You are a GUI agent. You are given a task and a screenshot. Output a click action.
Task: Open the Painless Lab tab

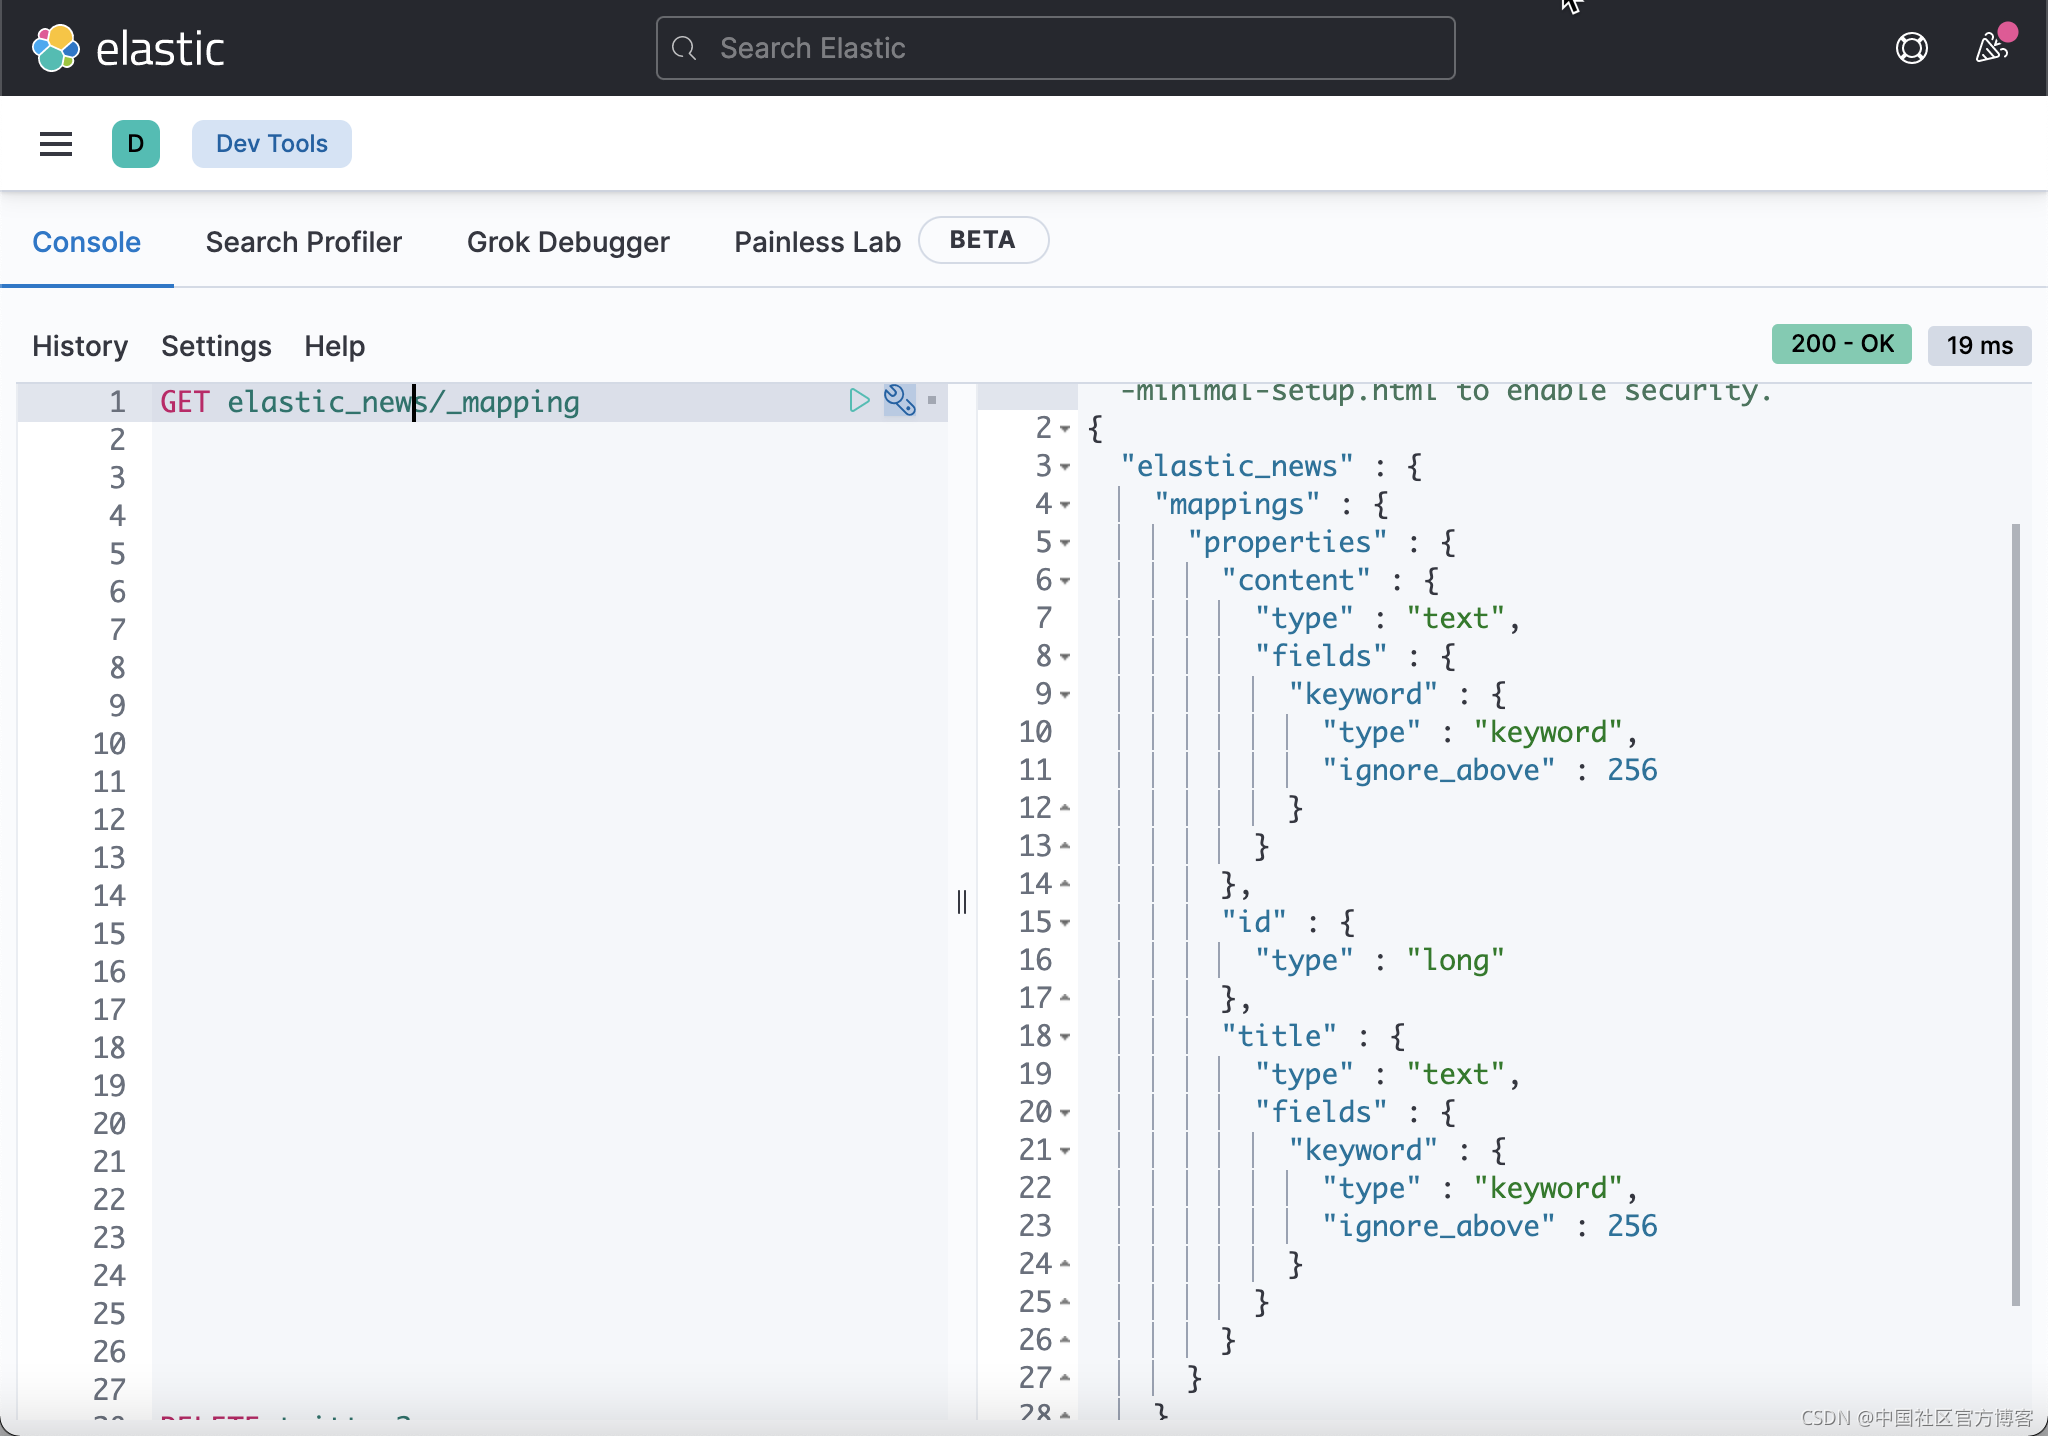point(817,242)
